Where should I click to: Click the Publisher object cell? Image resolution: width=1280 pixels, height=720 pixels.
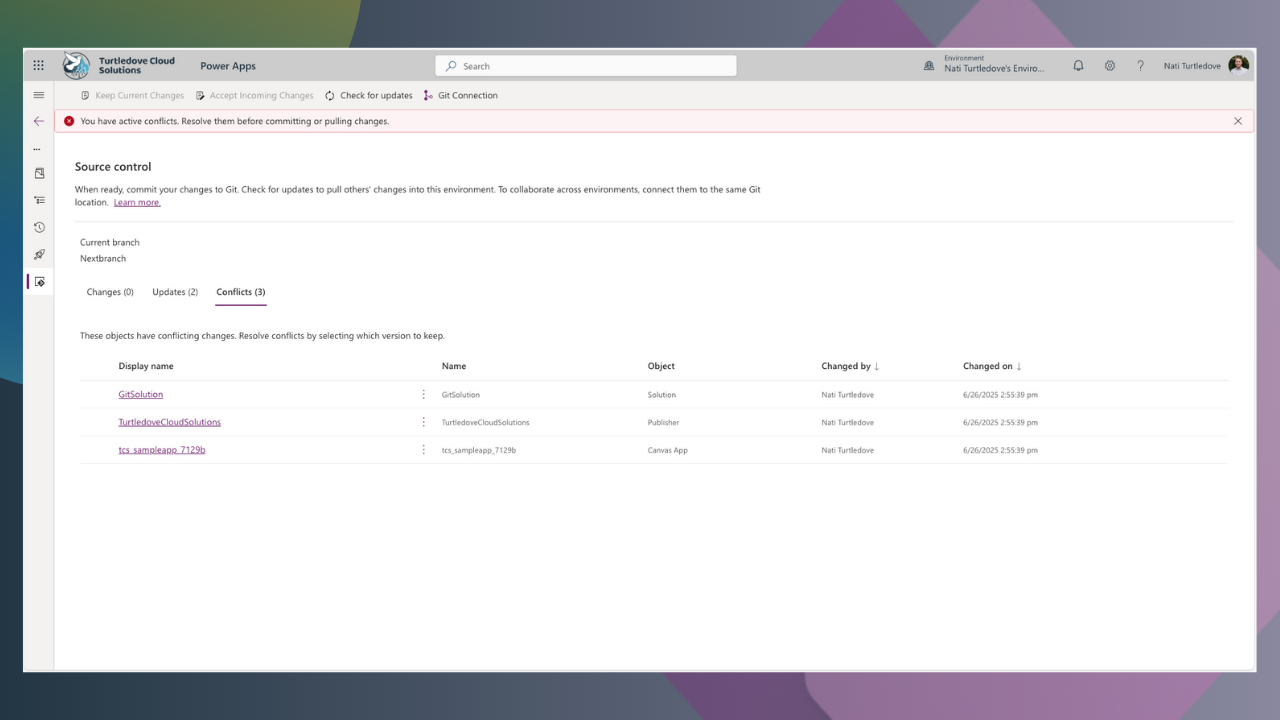(663, 423)
